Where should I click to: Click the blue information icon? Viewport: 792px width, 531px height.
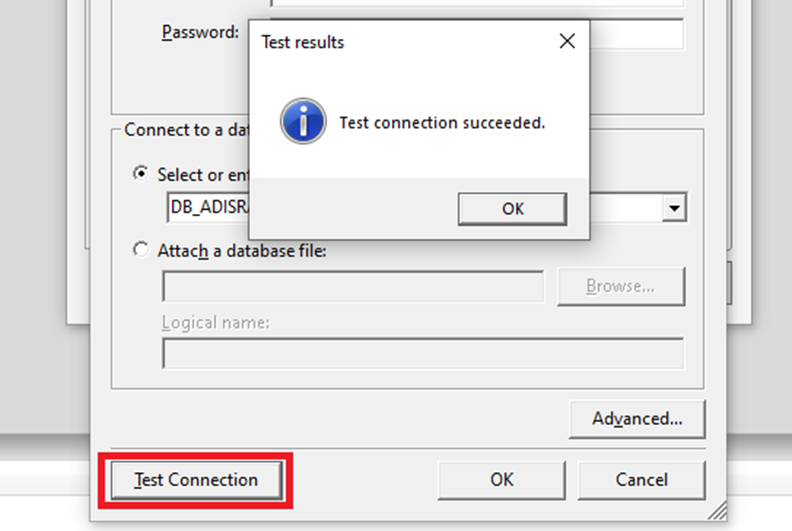click(303, 121)
